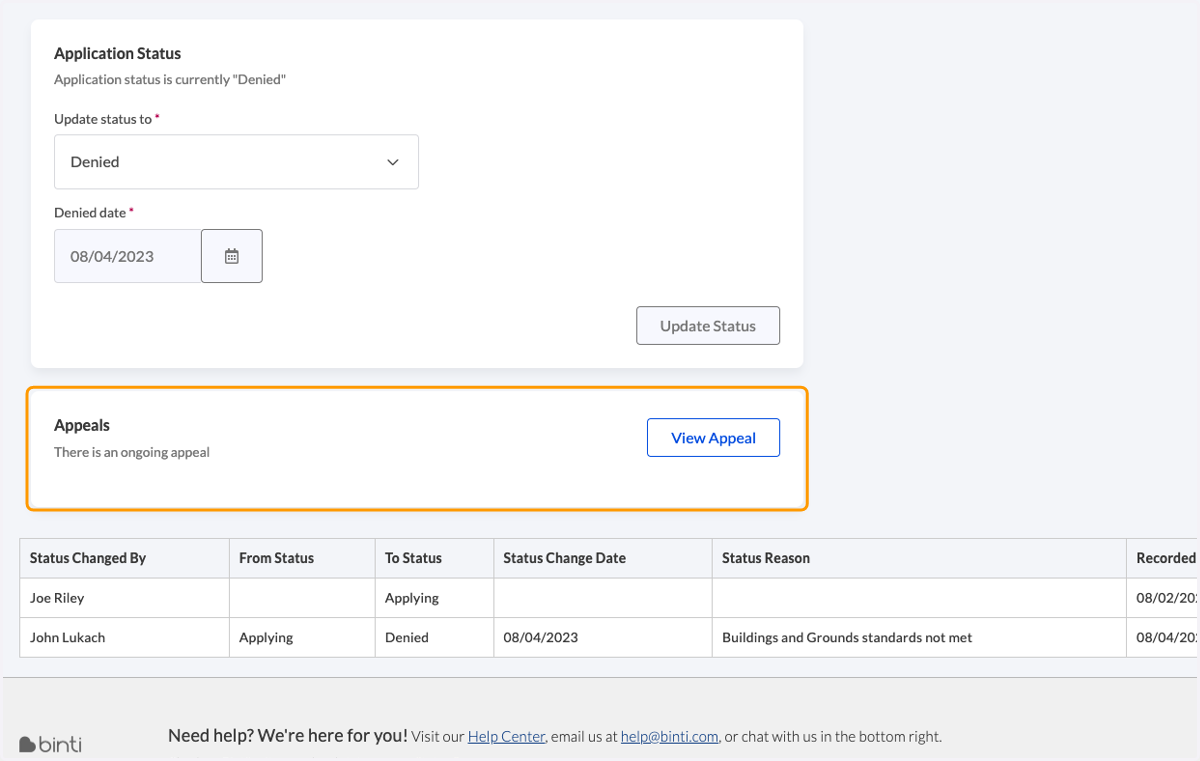Open the 'Update status to' dropdown
This screenshot has height=761, width=1200.
tap(236, 162)
